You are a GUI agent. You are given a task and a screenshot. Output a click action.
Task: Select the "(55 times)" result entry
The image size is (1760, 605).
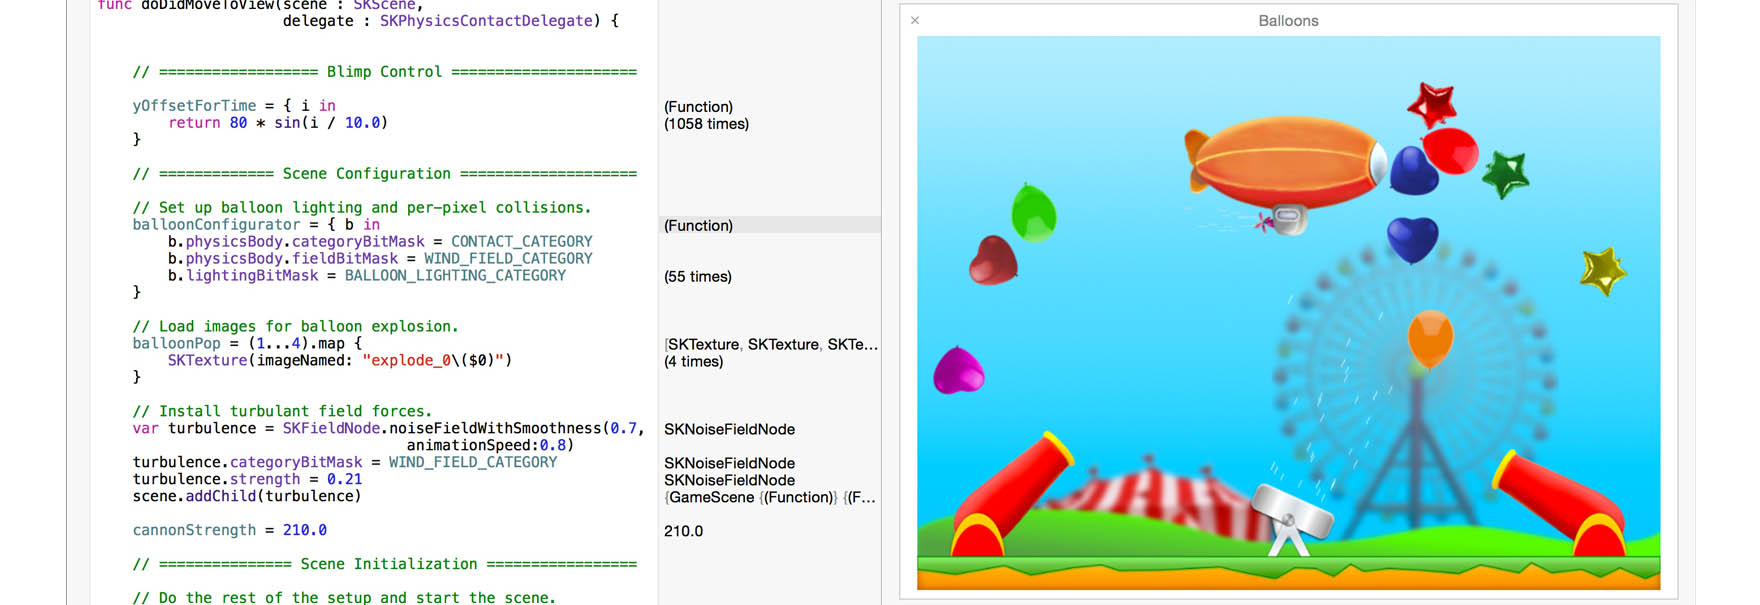click(698, 276)
